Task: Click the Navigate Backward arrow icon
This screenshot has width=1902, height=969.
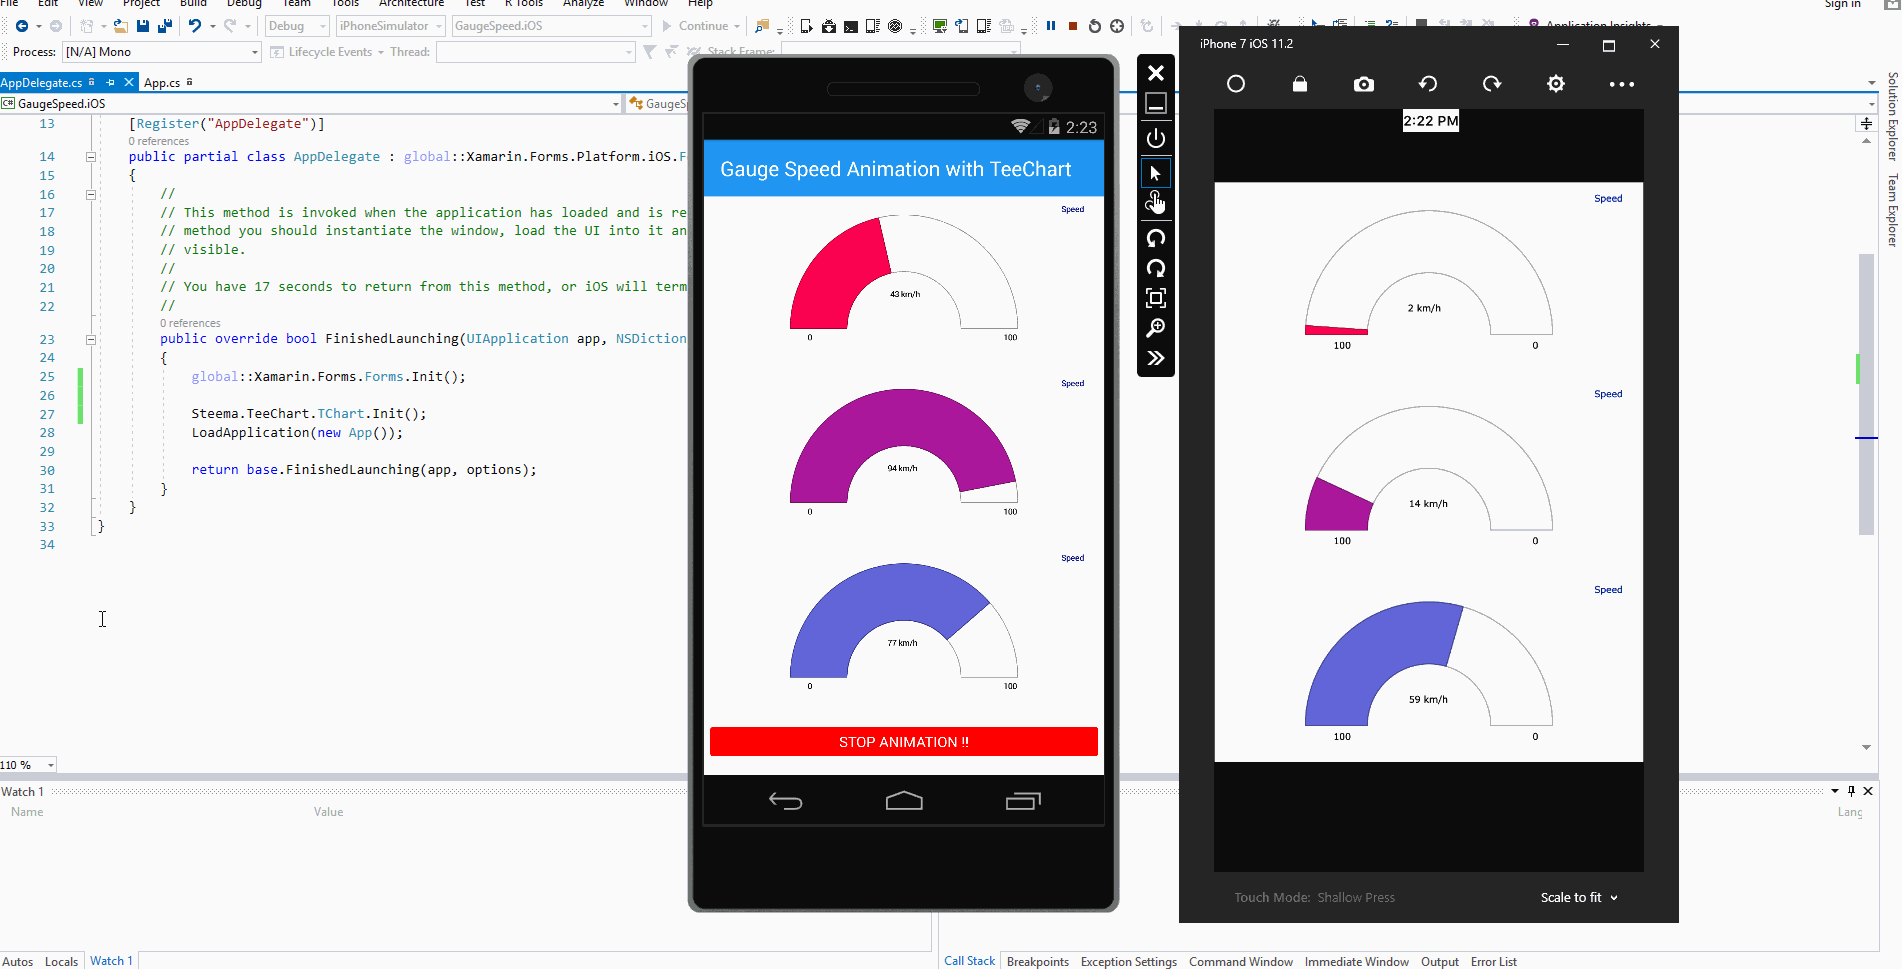Action: coord(22,26)
